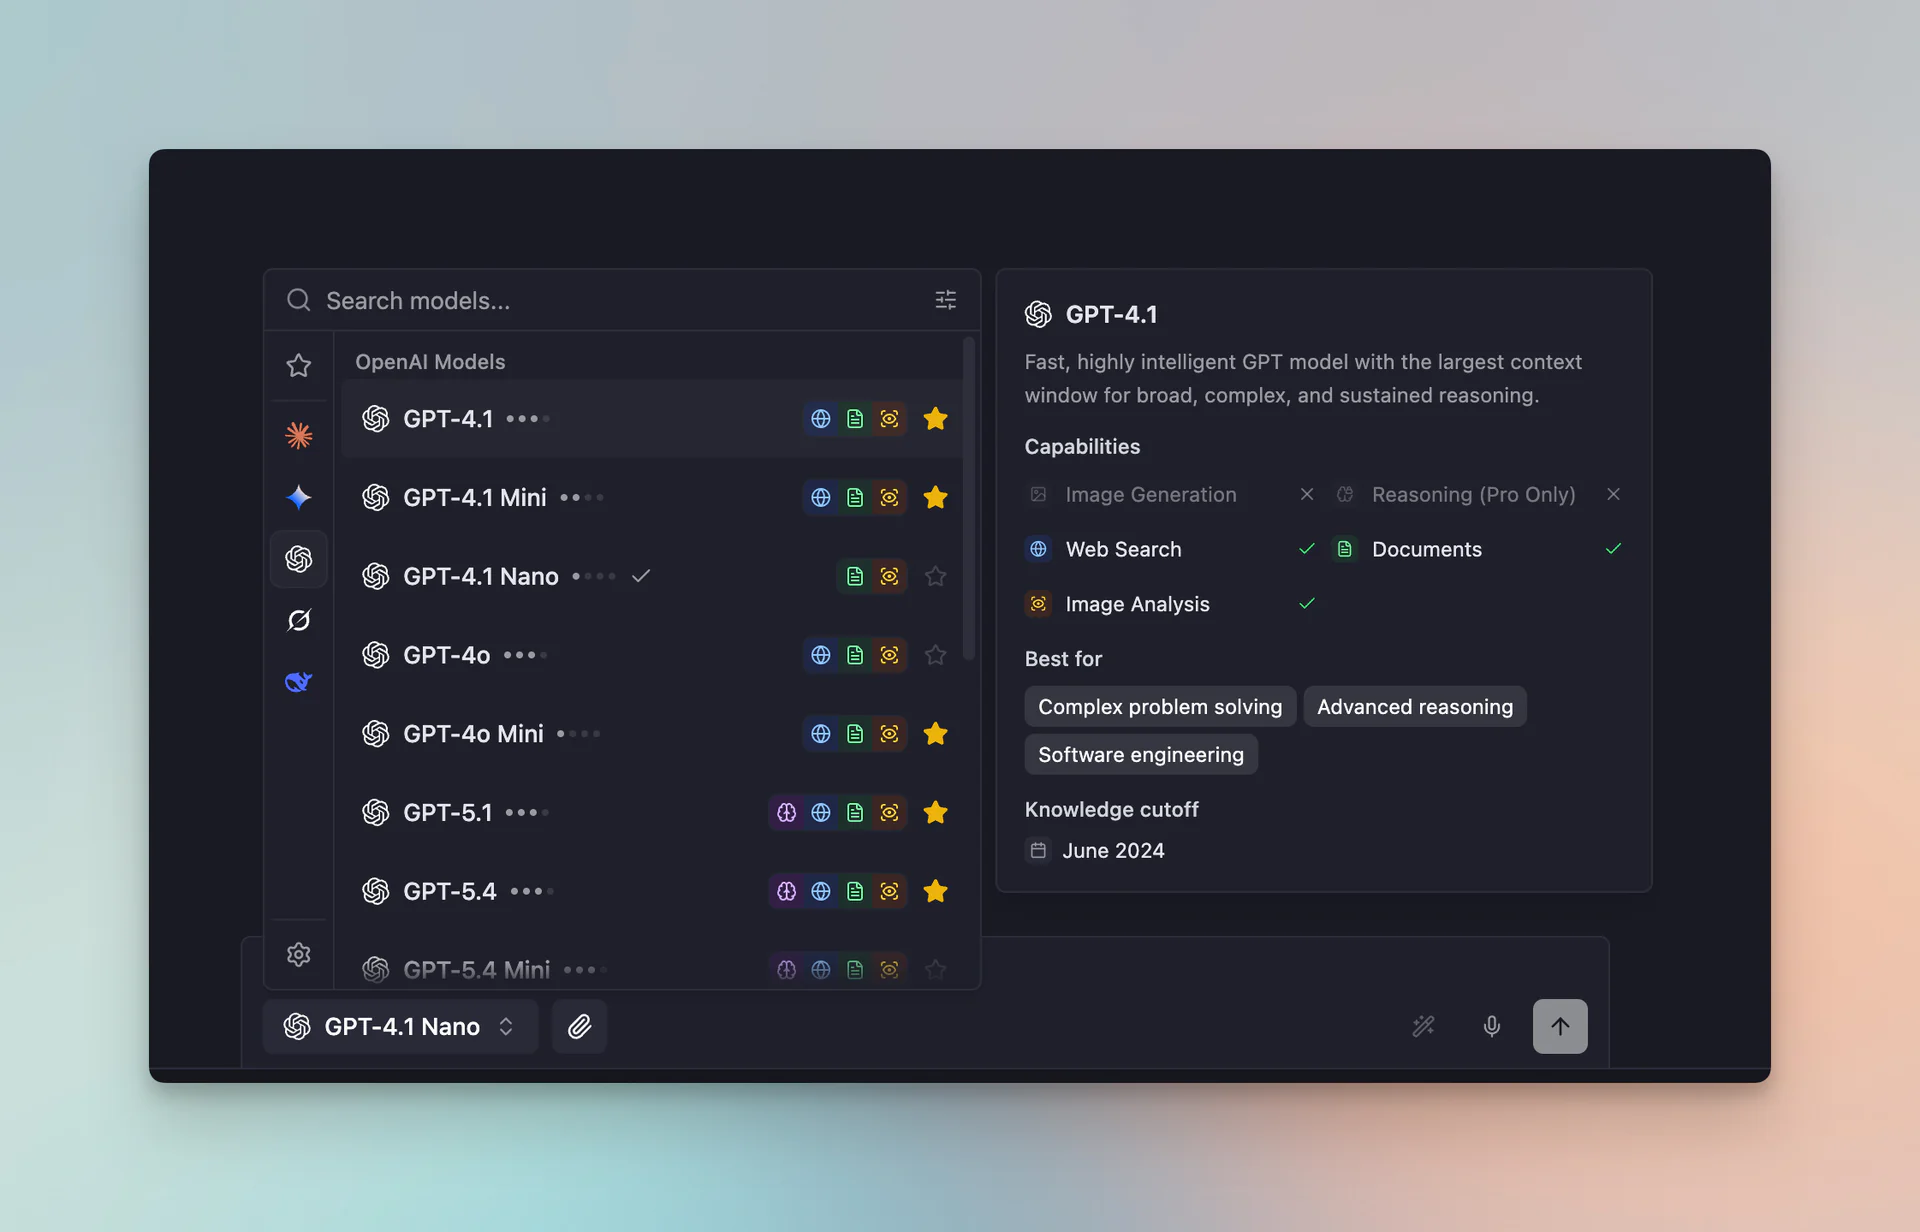1920x1232 pixels.
Task: Click the model list scrollbar
Action: click(968, 500)
